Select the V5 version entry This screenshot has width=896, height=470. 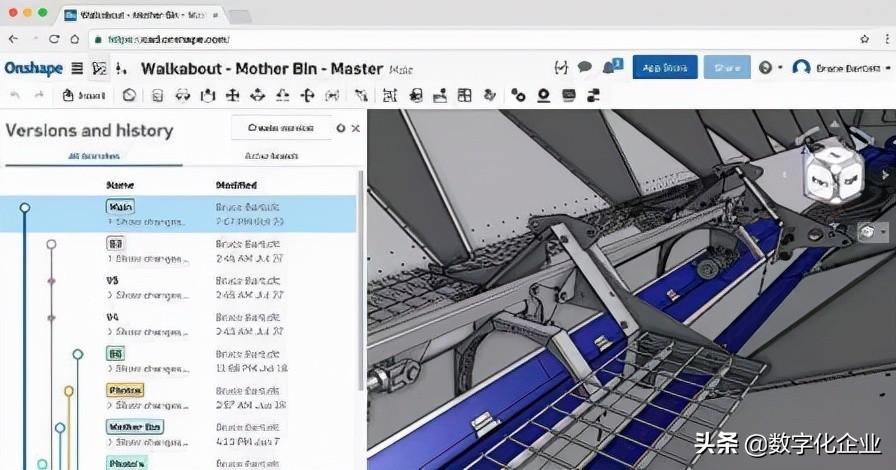(113, 281)
